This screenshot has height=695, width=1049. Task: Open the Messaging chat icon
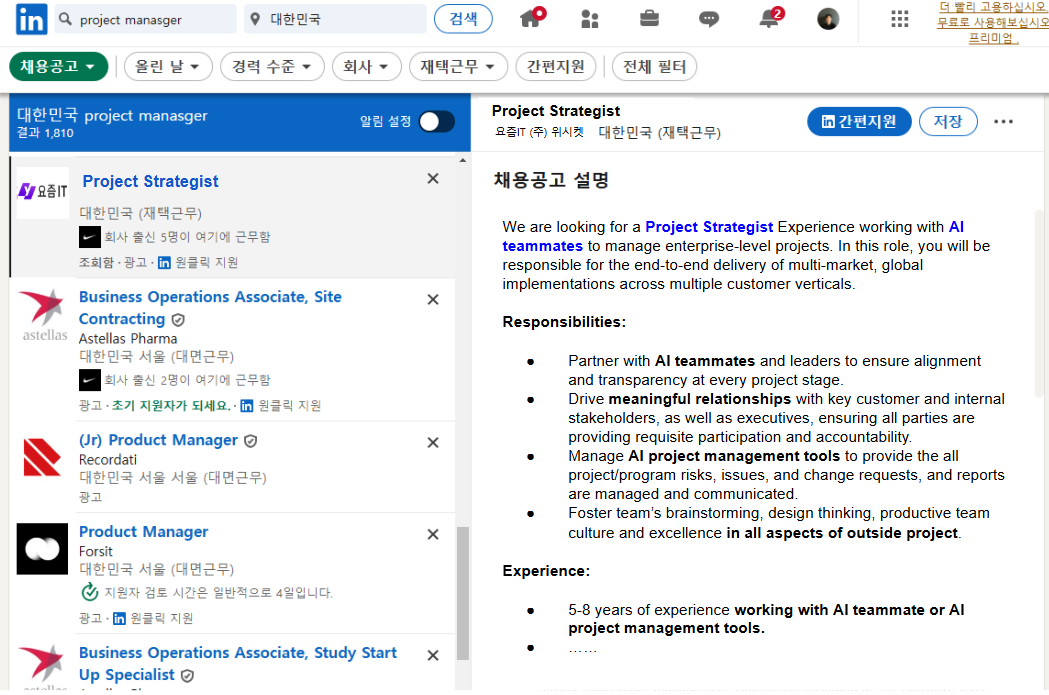coord(708,19)
